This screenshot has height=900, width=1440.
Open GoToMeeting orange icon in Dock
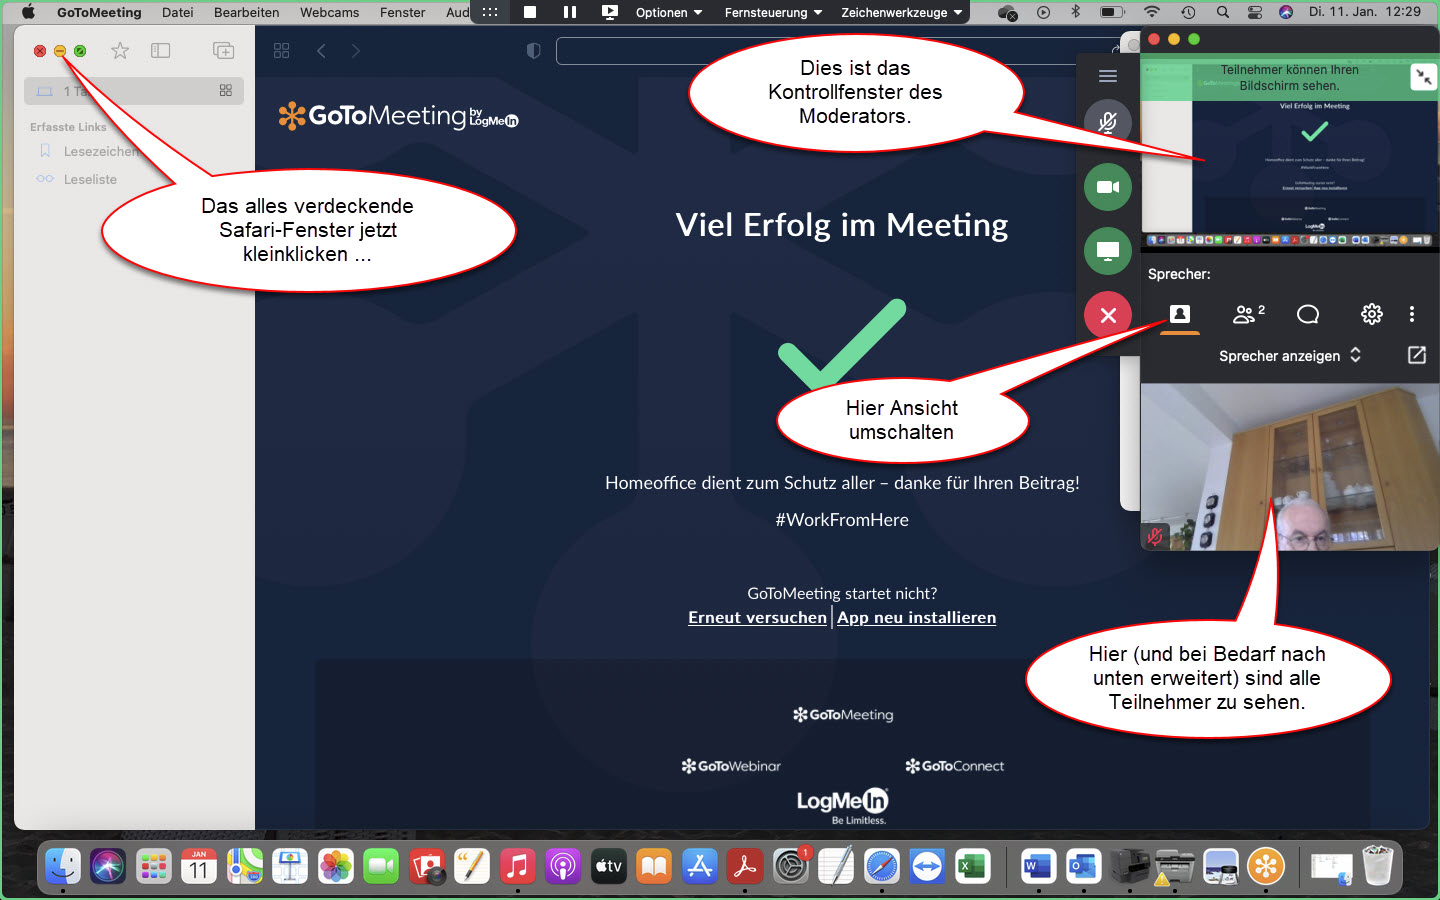1265,866
